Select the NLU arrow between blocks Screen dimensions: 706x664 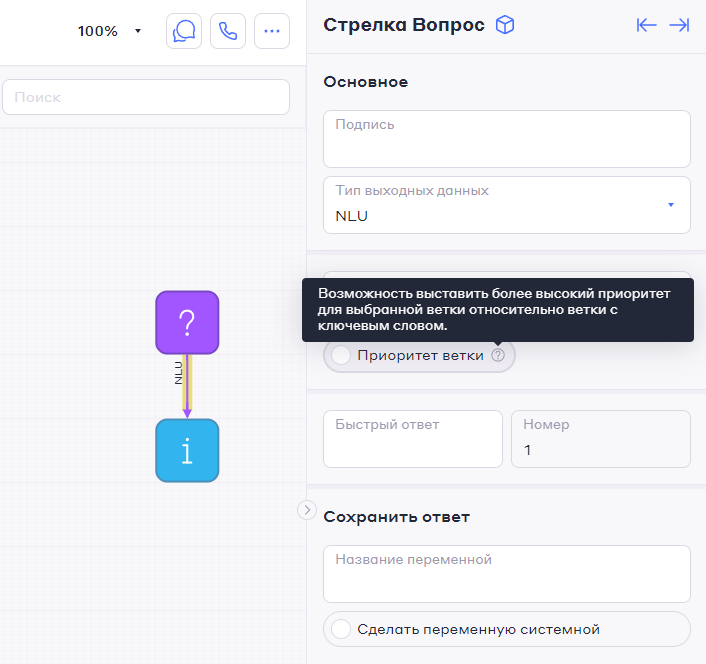coord(187,386)
